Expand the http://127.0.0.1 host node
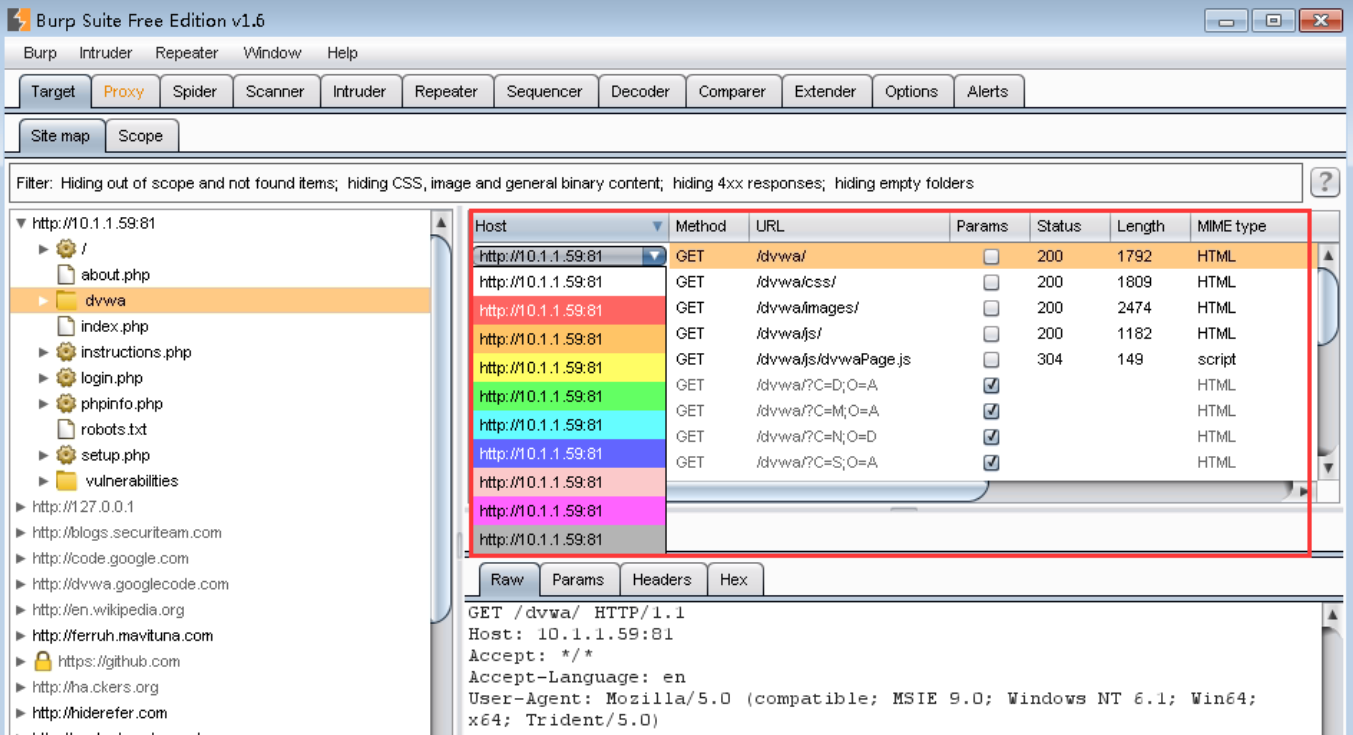The width and height of the screenshot is (1353, 735). coord(21,507)
